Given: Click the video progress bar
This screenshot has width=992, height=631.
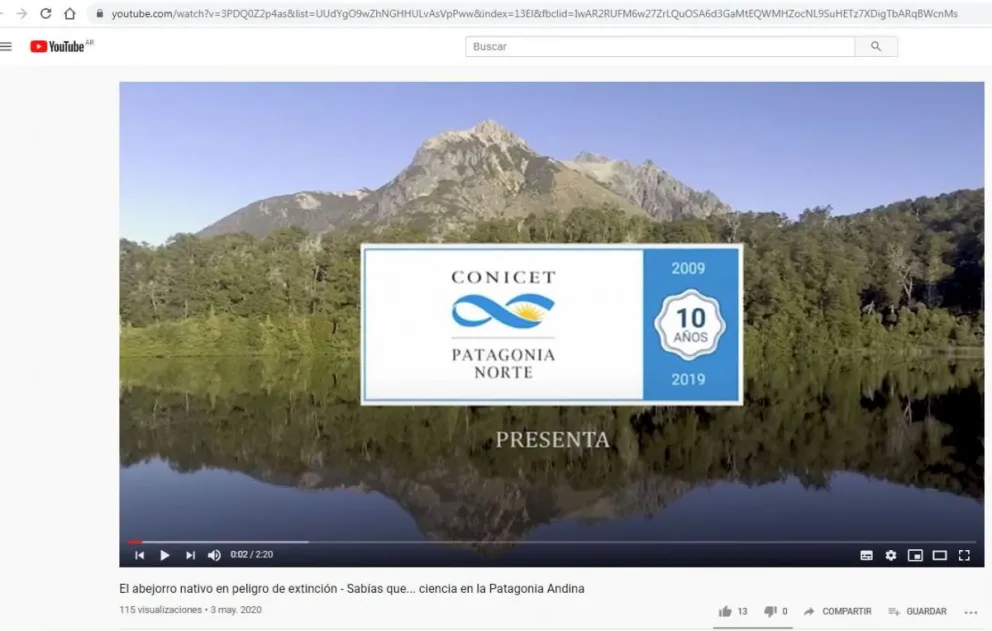Looking at the screenshot, I should 550,541.
